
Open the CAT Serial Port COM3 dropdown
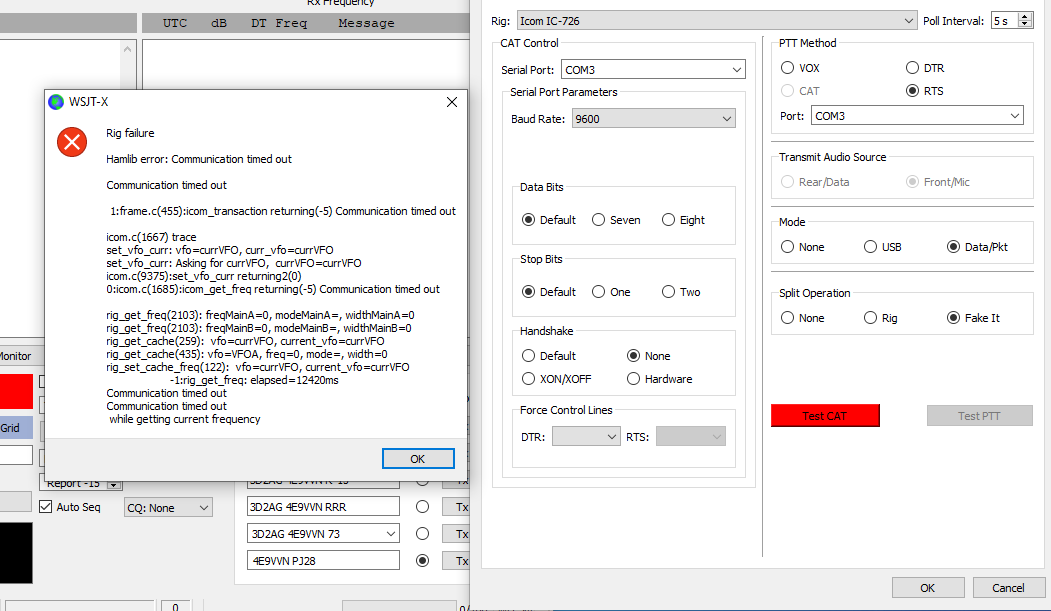653,70
